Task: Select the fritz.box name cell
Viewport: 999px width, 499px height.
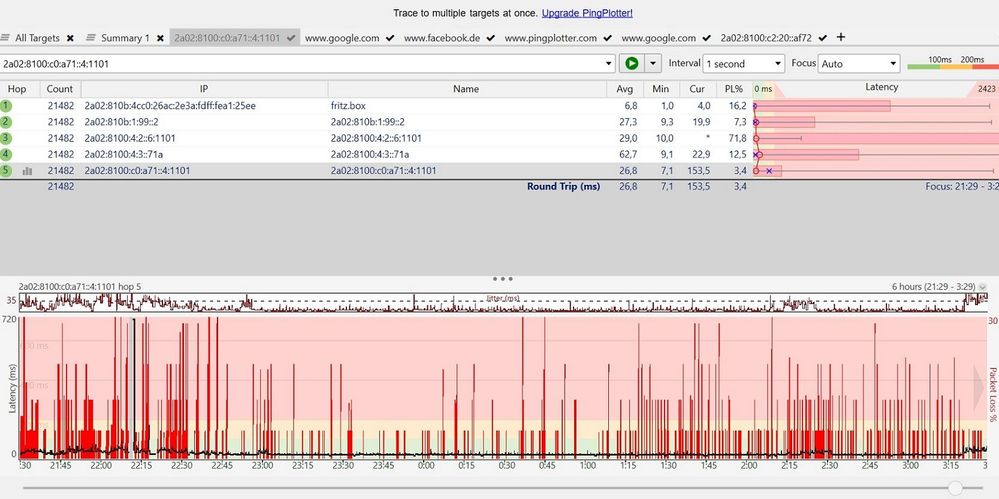Action: pos(348,106)
